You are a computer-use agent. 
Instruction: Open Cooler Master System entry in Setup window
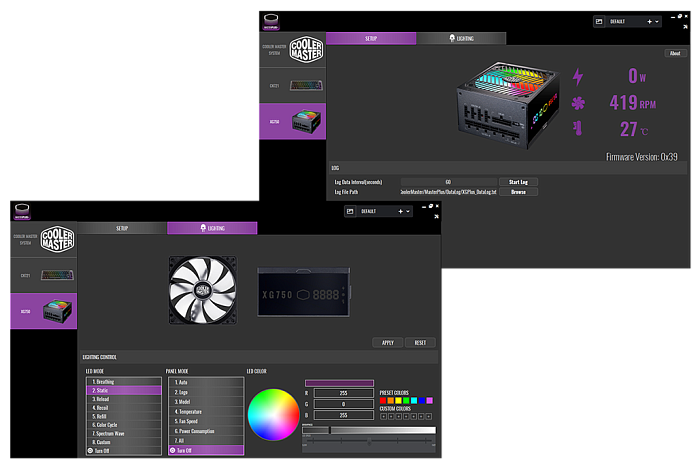293,50
